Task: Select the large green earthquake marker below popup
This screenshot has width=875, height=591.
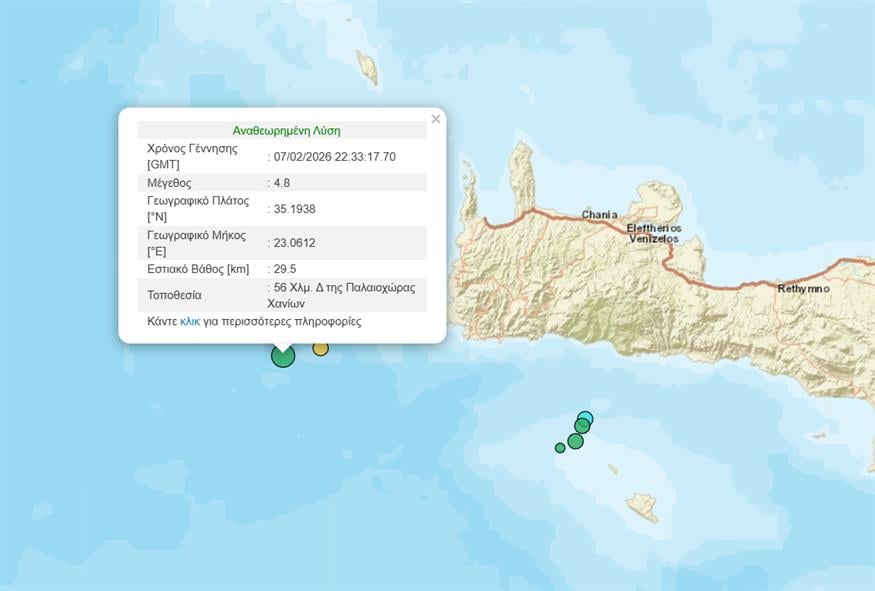Action: (283, 355)
